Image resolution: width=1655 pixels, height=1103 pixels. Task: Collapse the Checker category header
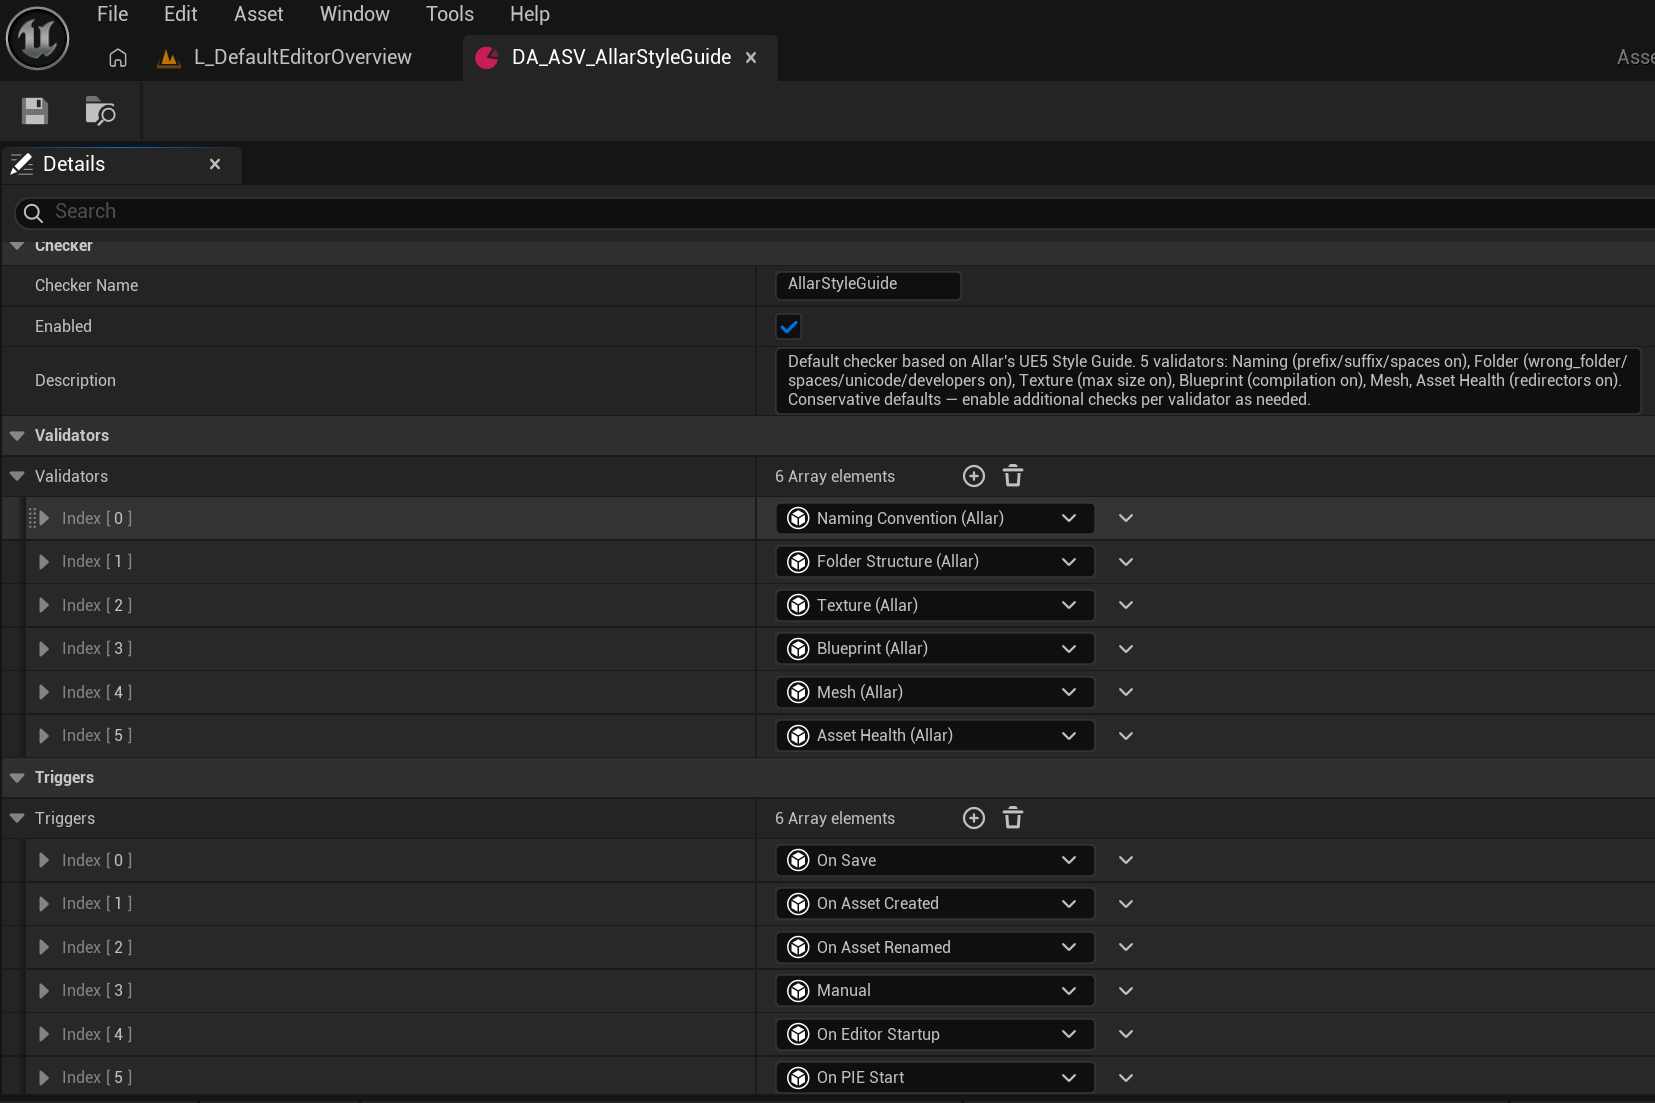[17, 246]
